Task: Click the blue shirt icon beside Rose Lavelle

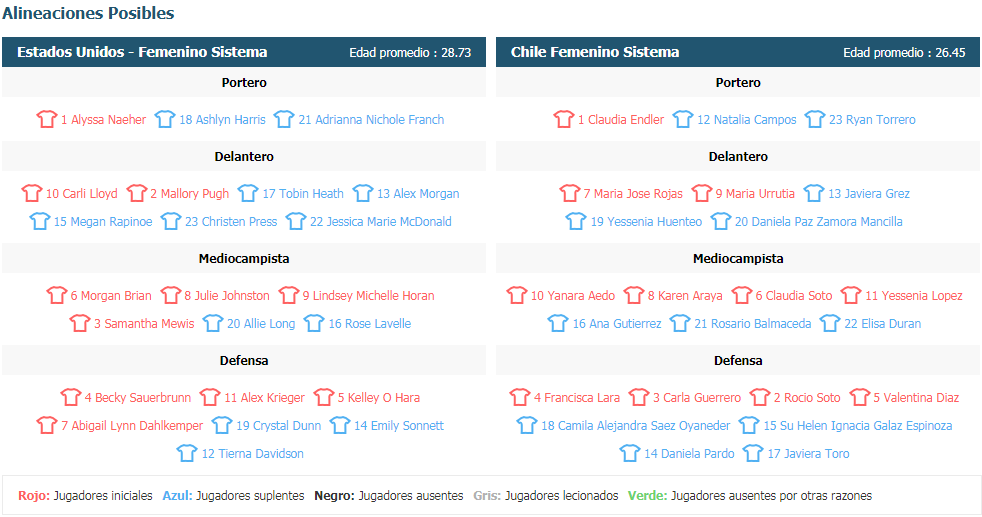Action: point(314,323)
